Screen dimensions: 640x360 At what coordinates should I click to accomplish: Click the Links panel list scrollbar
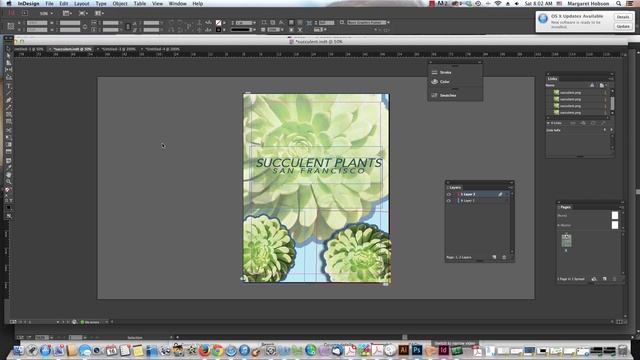pos(612,102)
